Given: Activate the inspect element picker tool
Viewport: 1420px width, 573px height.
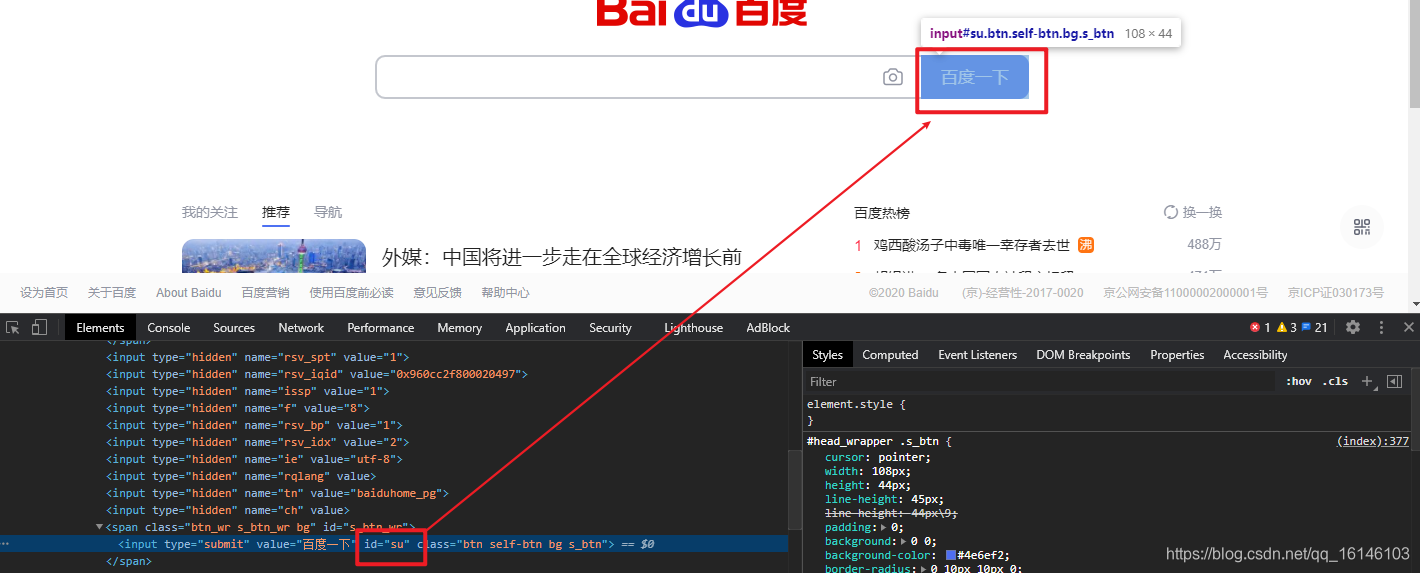Looking at the screenshot, I should pyautogui.click(x=13, y=327).
